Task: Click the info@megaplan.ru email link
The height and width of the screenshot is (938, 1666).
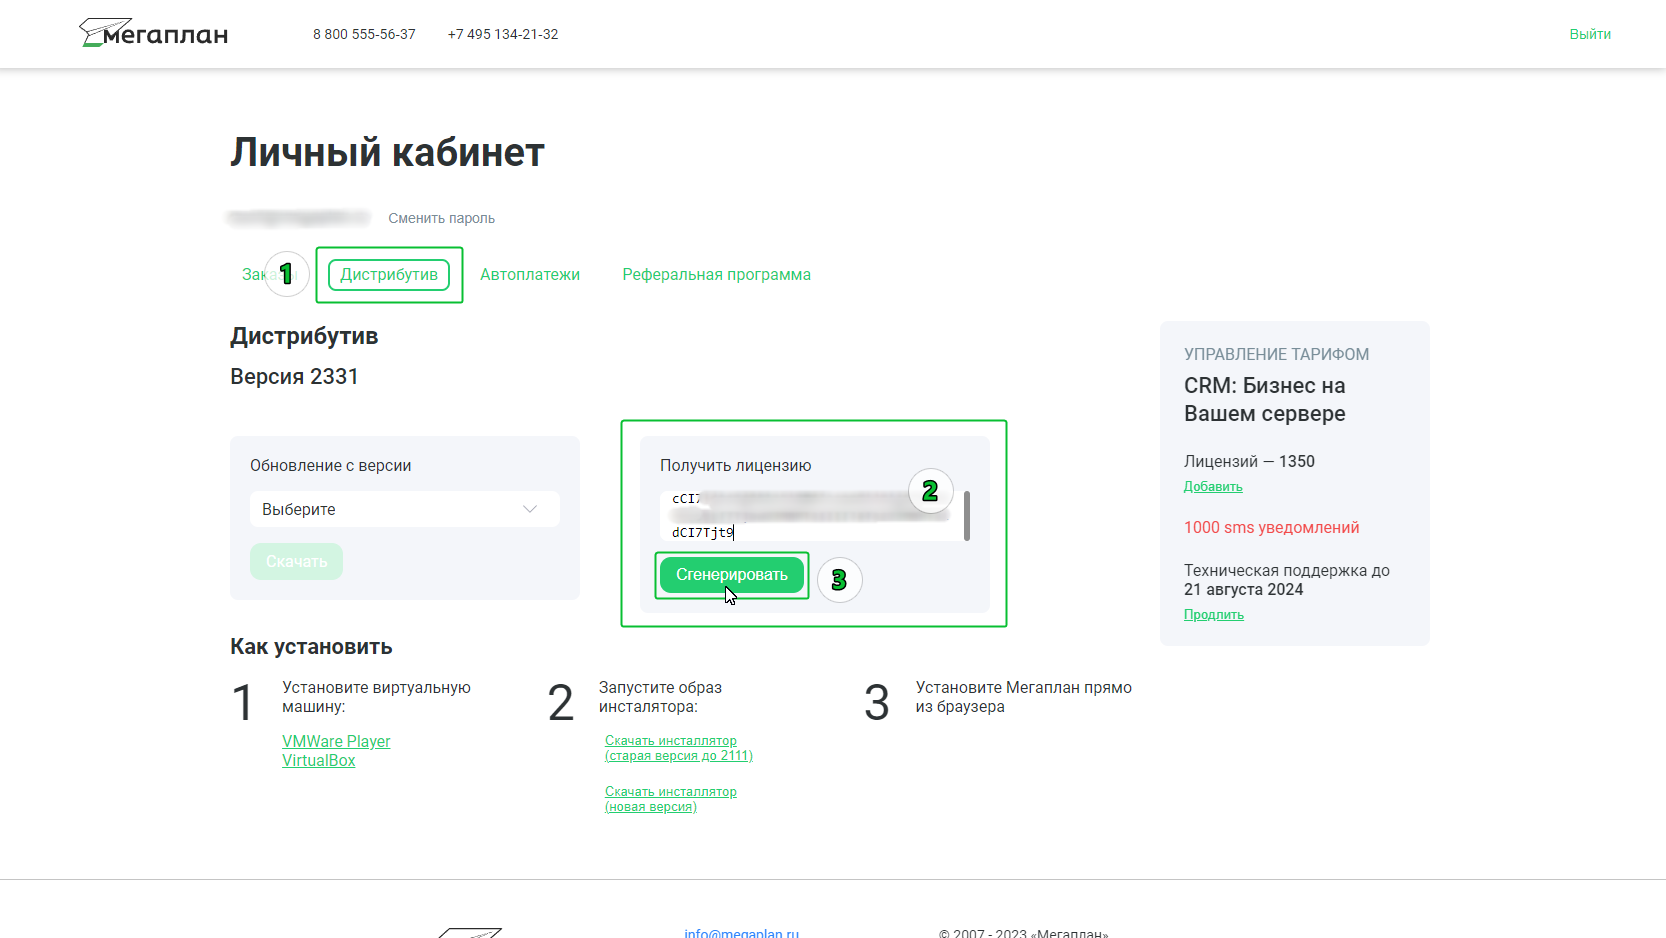Action: 741,933
